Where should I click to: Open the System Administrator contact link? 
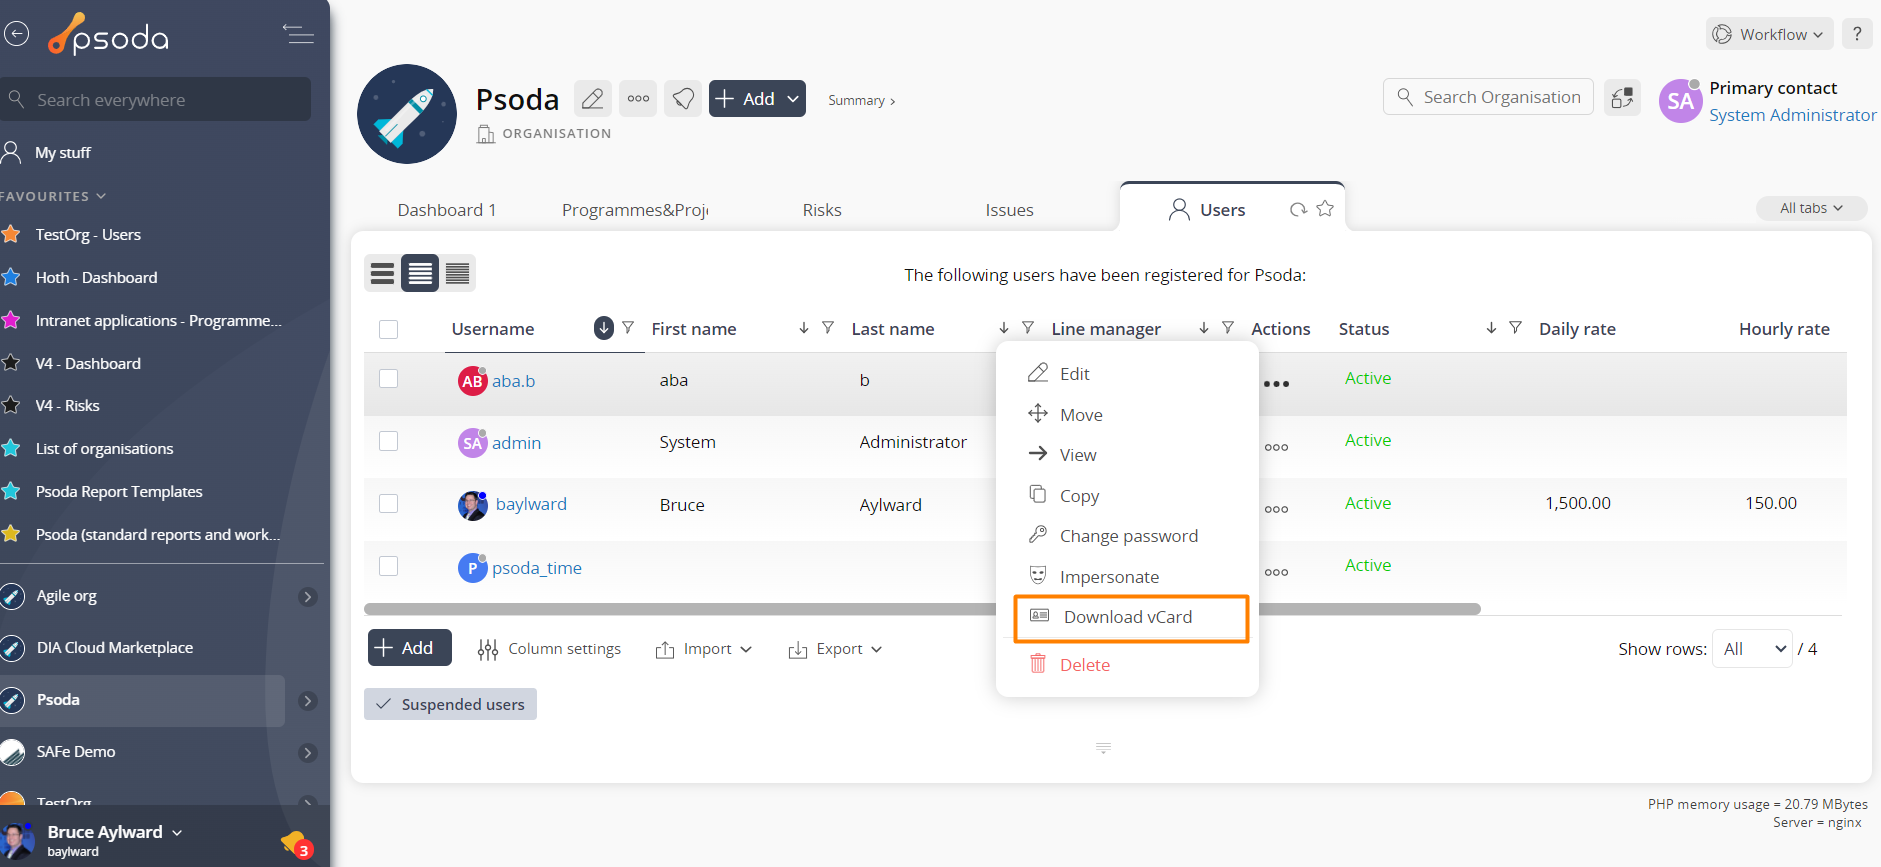(x=1792, y=115)
